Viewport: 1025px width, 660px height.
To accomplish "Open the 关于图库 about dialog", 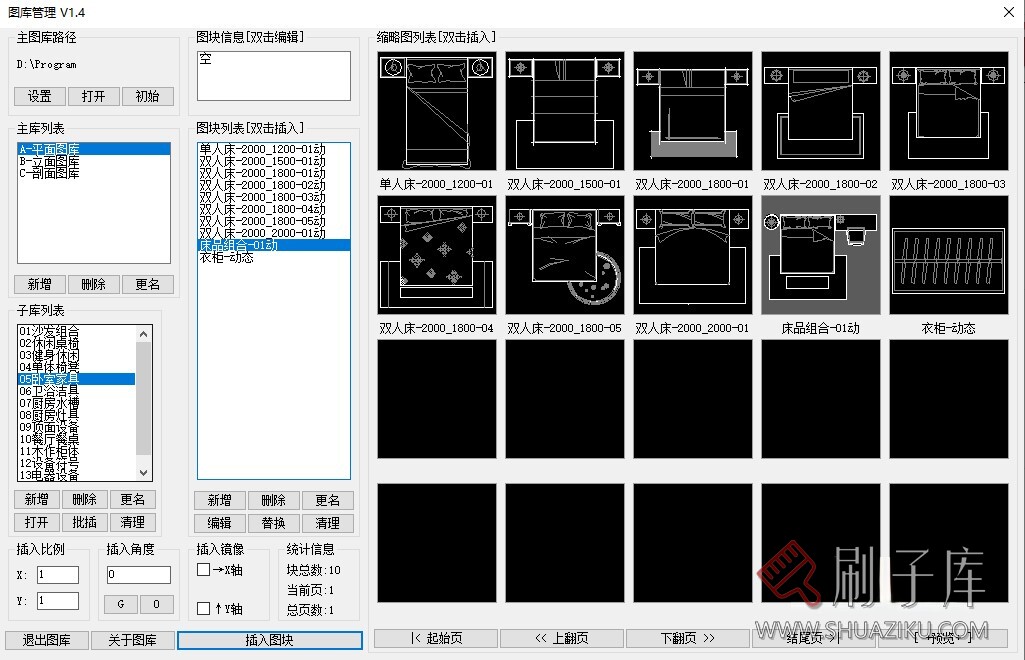I will point(132,639).
